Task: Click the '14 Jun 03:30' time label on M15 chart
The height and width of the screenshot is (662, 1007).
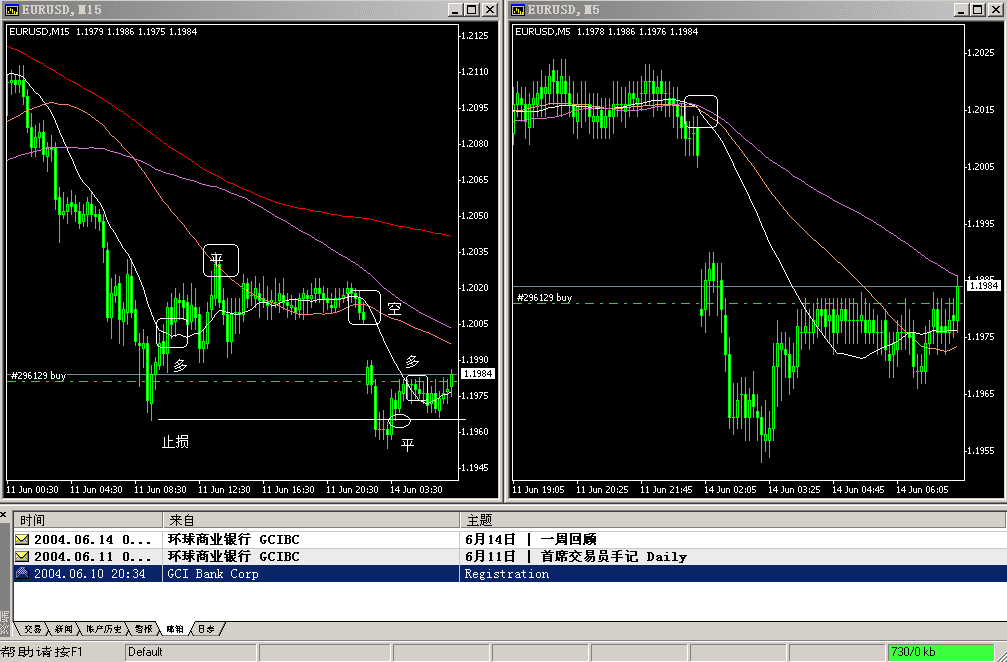Action: click(416, 489)
